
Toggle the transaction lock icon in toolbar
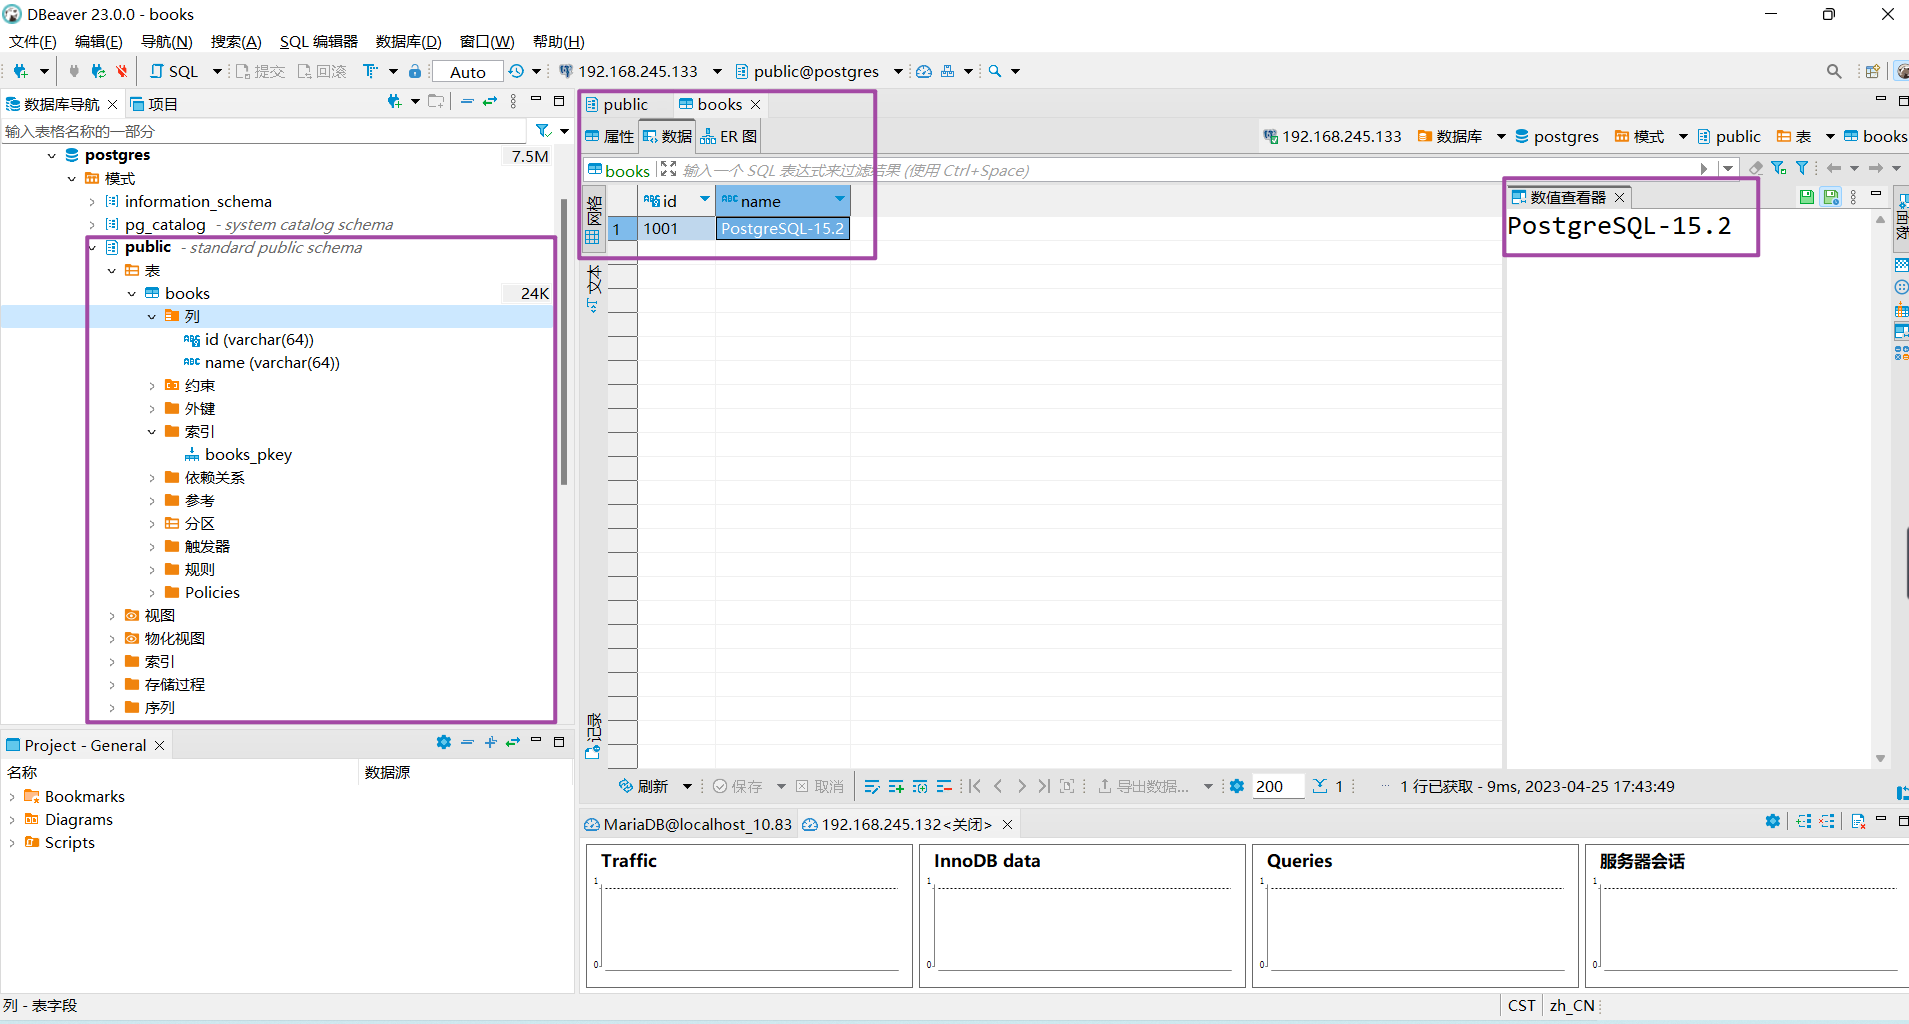click(x=415, y=71)
